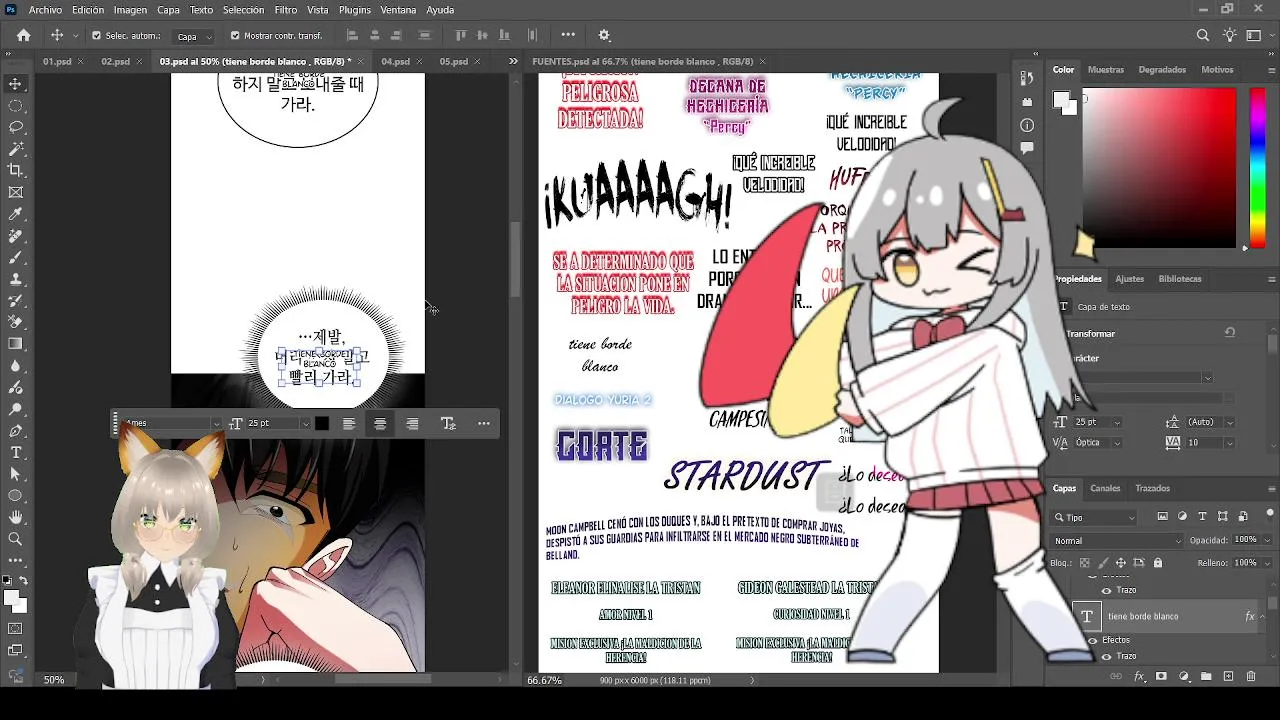Open the font size dropdown in floating bar
The width and height of the screenshot is (1280, 720).
pos(306,424)
